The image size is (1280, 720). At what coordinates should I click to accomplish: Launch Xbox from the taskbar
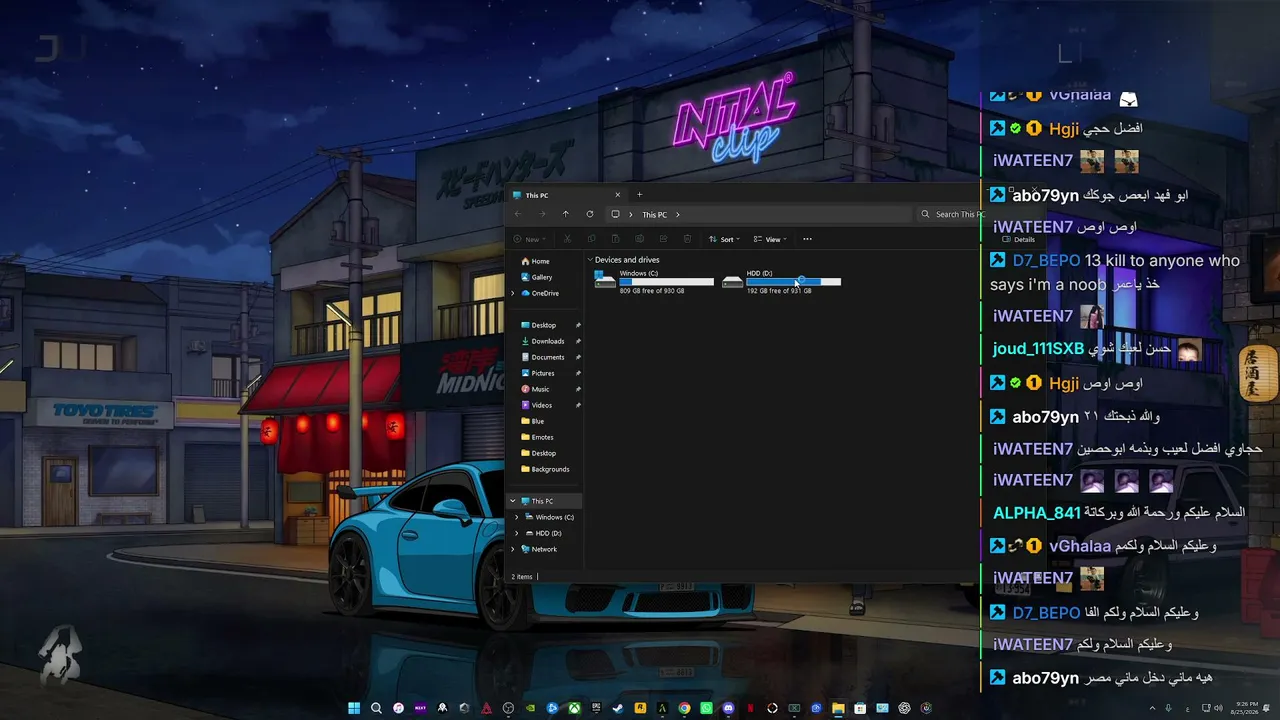pos(574,708)
